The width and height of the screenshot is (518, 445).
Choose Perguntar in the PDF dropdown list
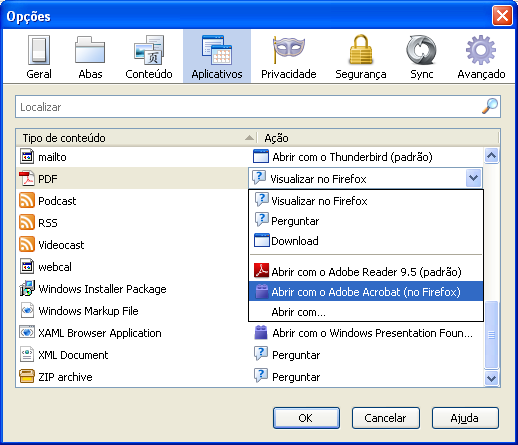click(366, 221)
